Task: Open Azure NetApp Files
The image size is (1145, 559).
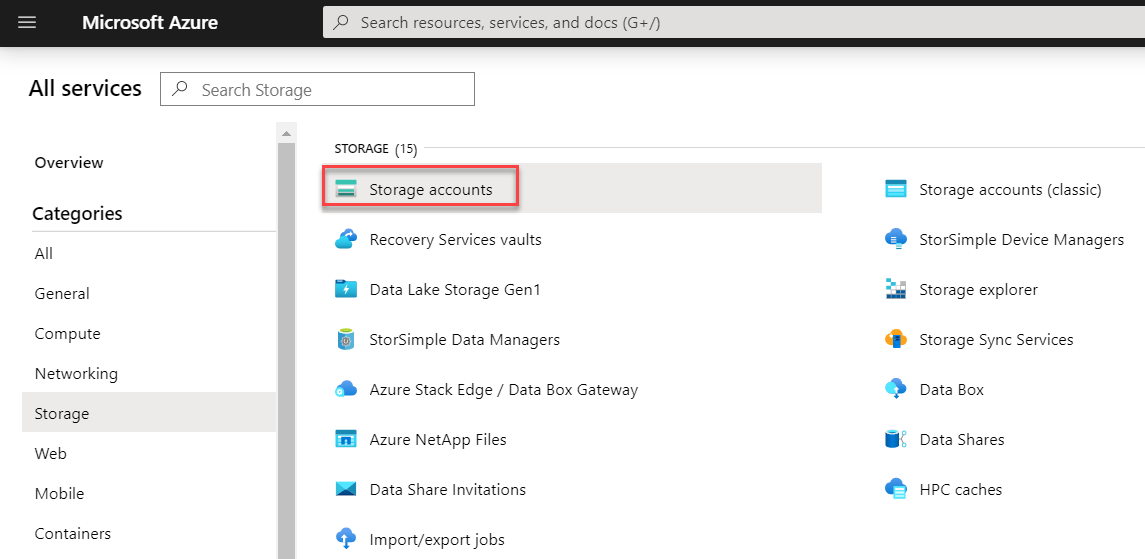Action: point(438,439)
